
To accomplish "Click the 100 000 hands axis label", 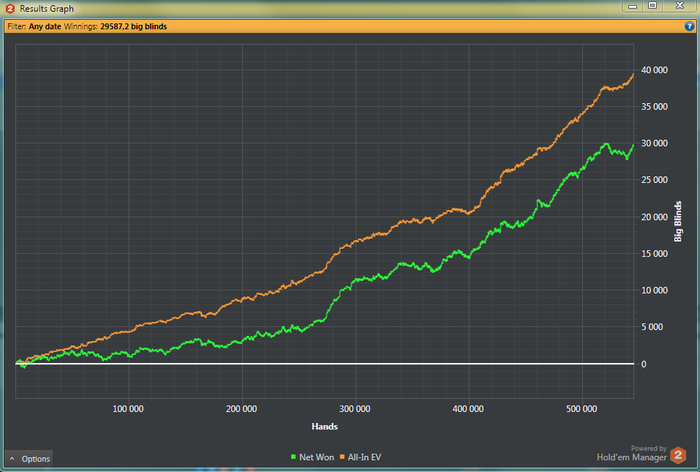I will coord(128,409).
